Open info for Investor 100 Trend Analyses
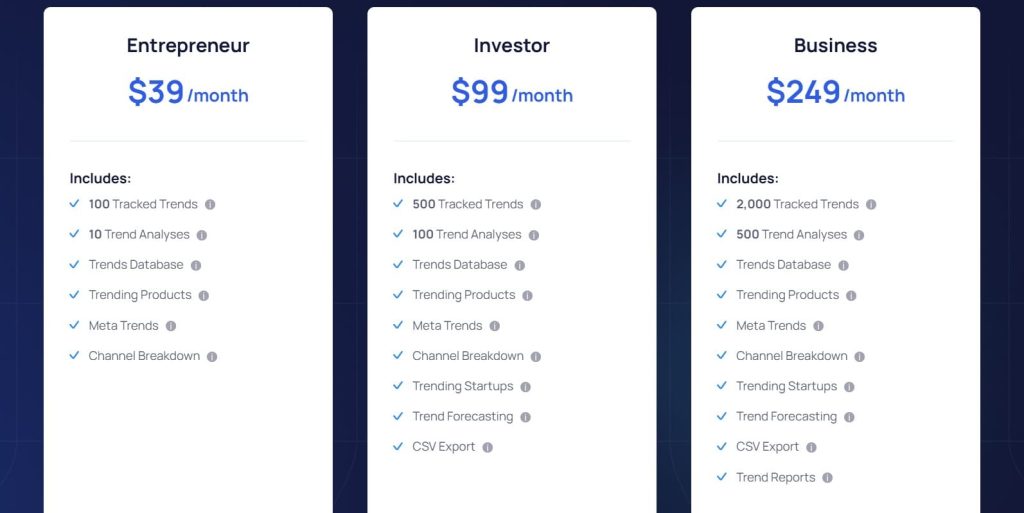 (534, 235)
